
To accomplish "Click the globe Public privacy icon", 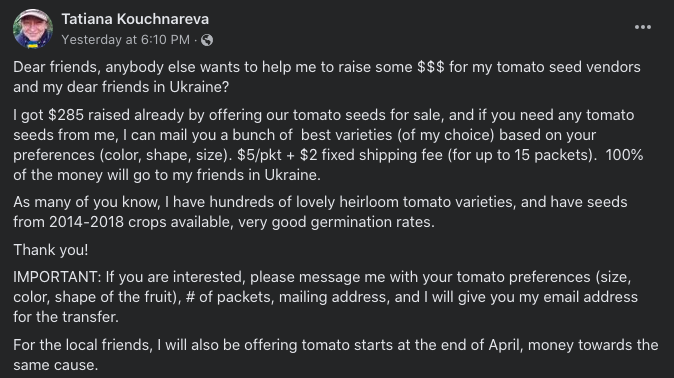I will click(207, 40).
